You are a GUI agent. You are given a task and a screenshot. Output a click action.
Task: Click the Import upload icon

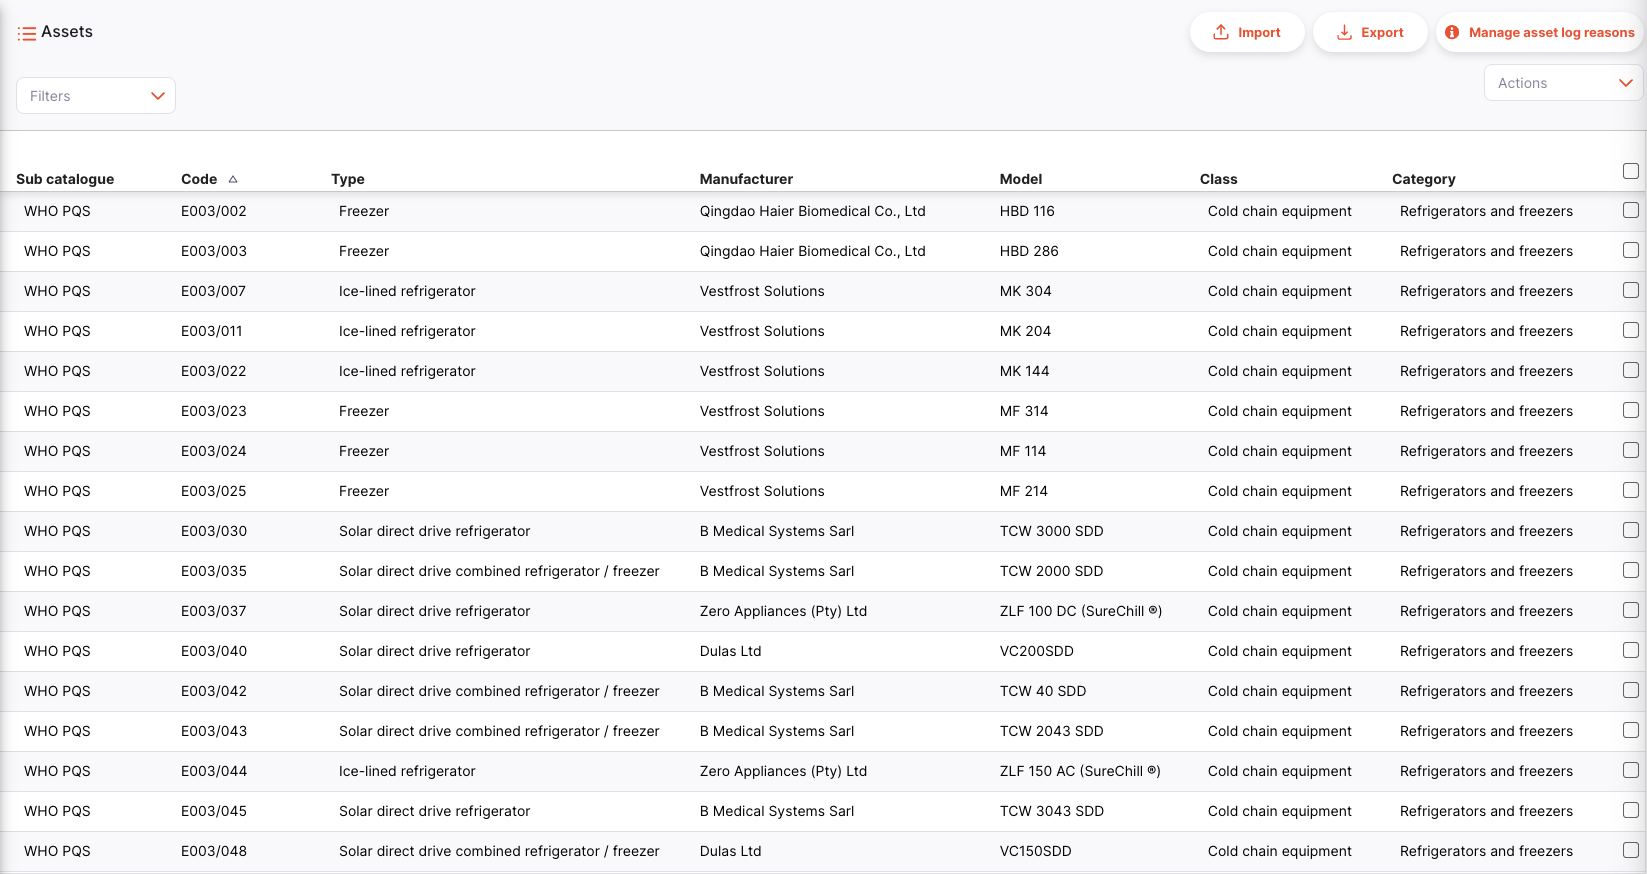[1221, 32]
